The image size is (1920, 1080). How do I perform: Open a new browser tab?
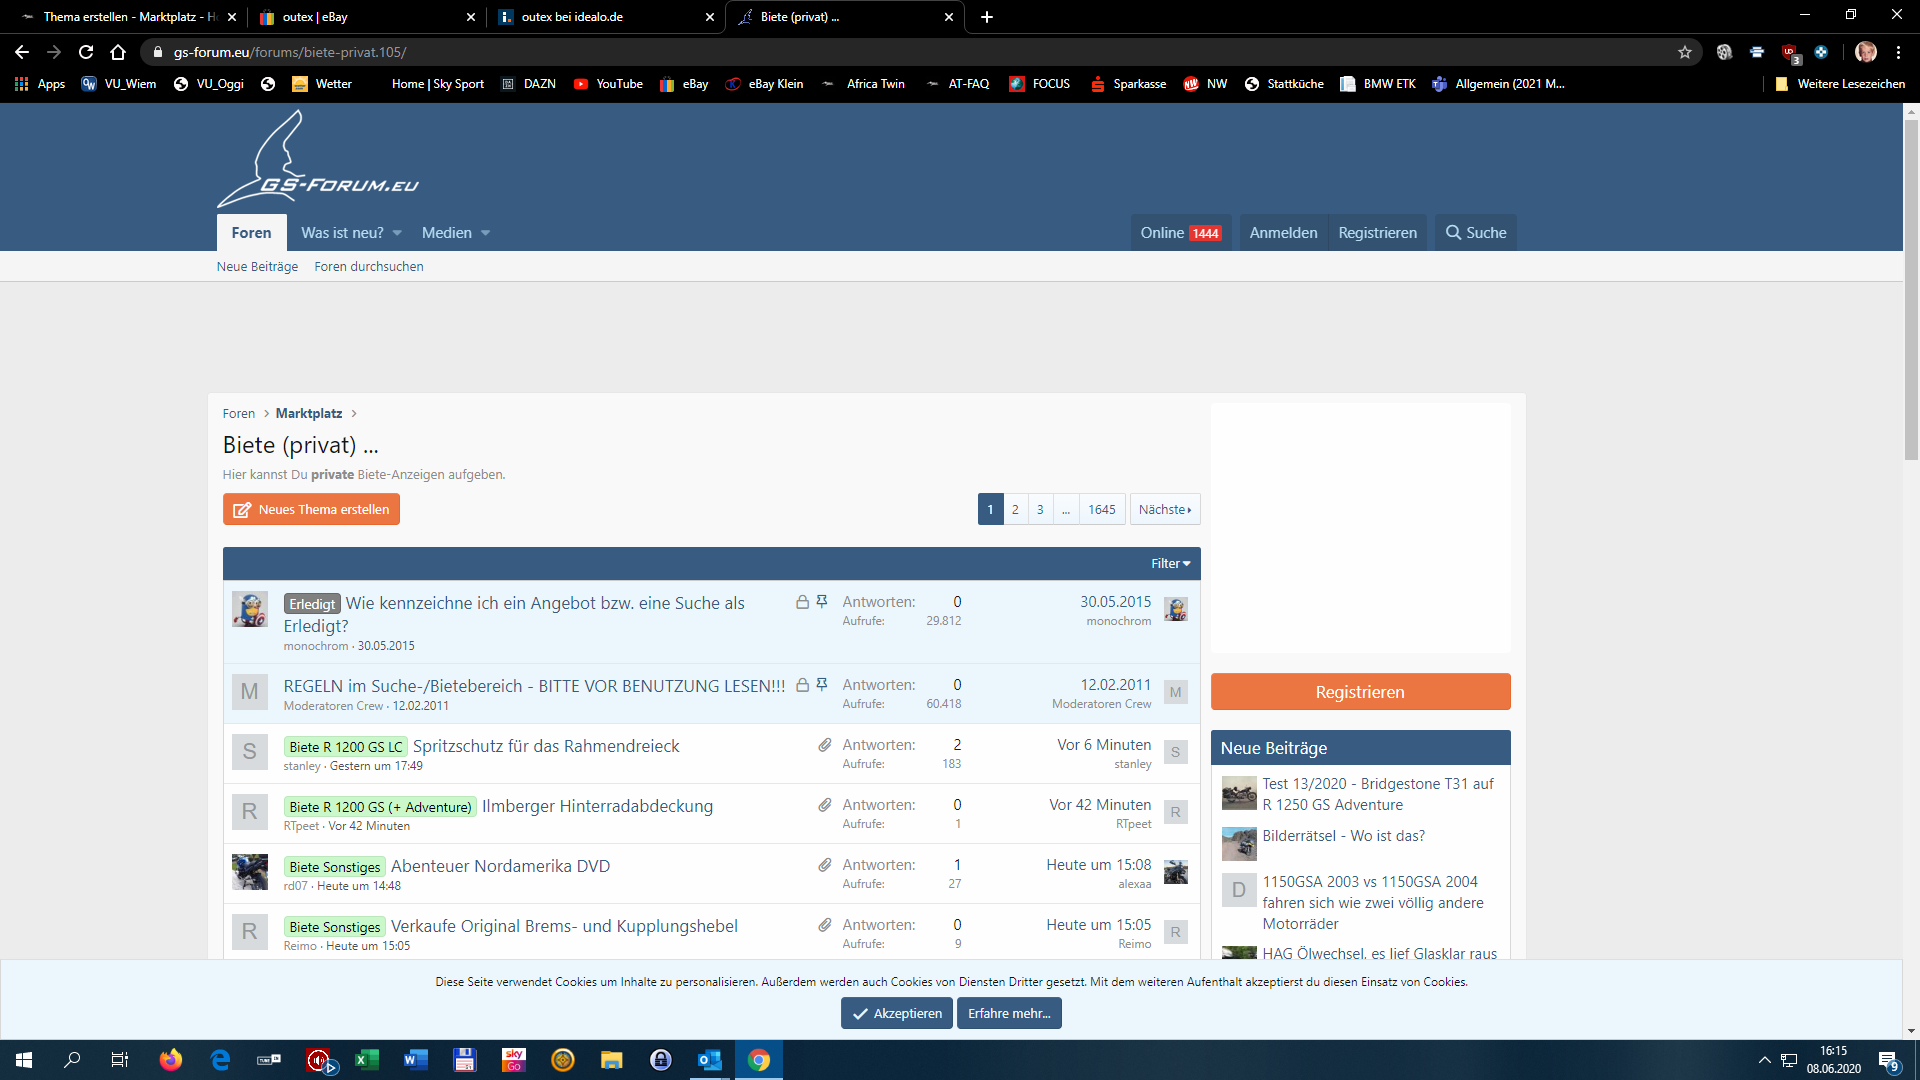tap(986, 17)
